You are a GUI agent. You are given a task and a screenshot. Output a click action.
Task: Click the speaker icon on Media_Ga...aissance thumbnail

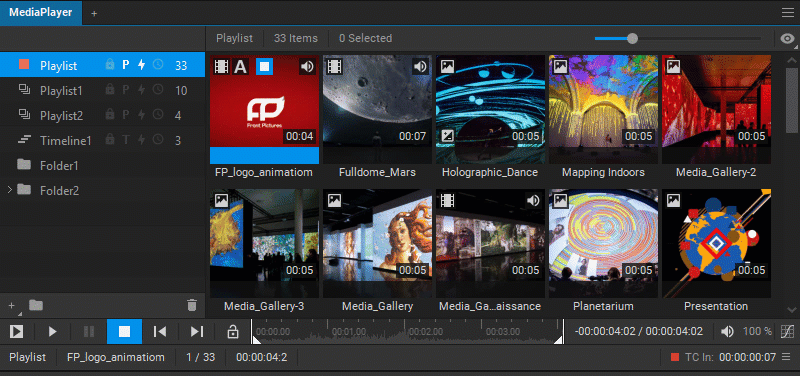point(533,200)
